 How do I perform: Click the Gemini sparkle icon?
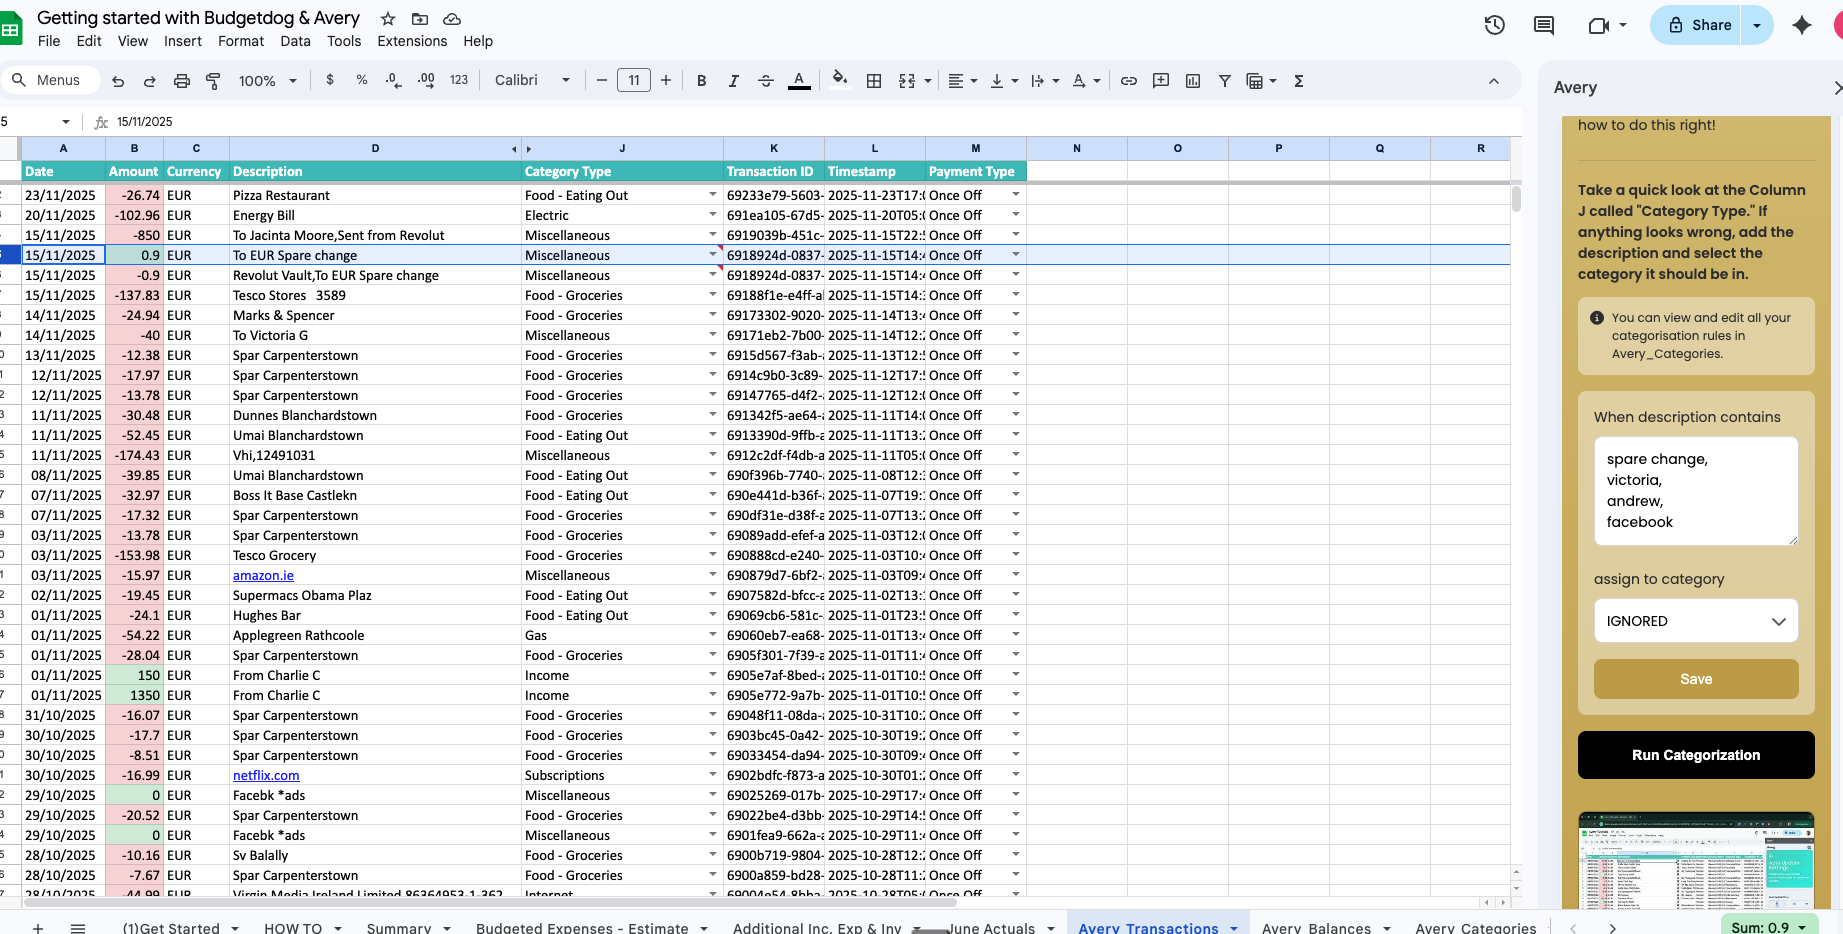1801,25
